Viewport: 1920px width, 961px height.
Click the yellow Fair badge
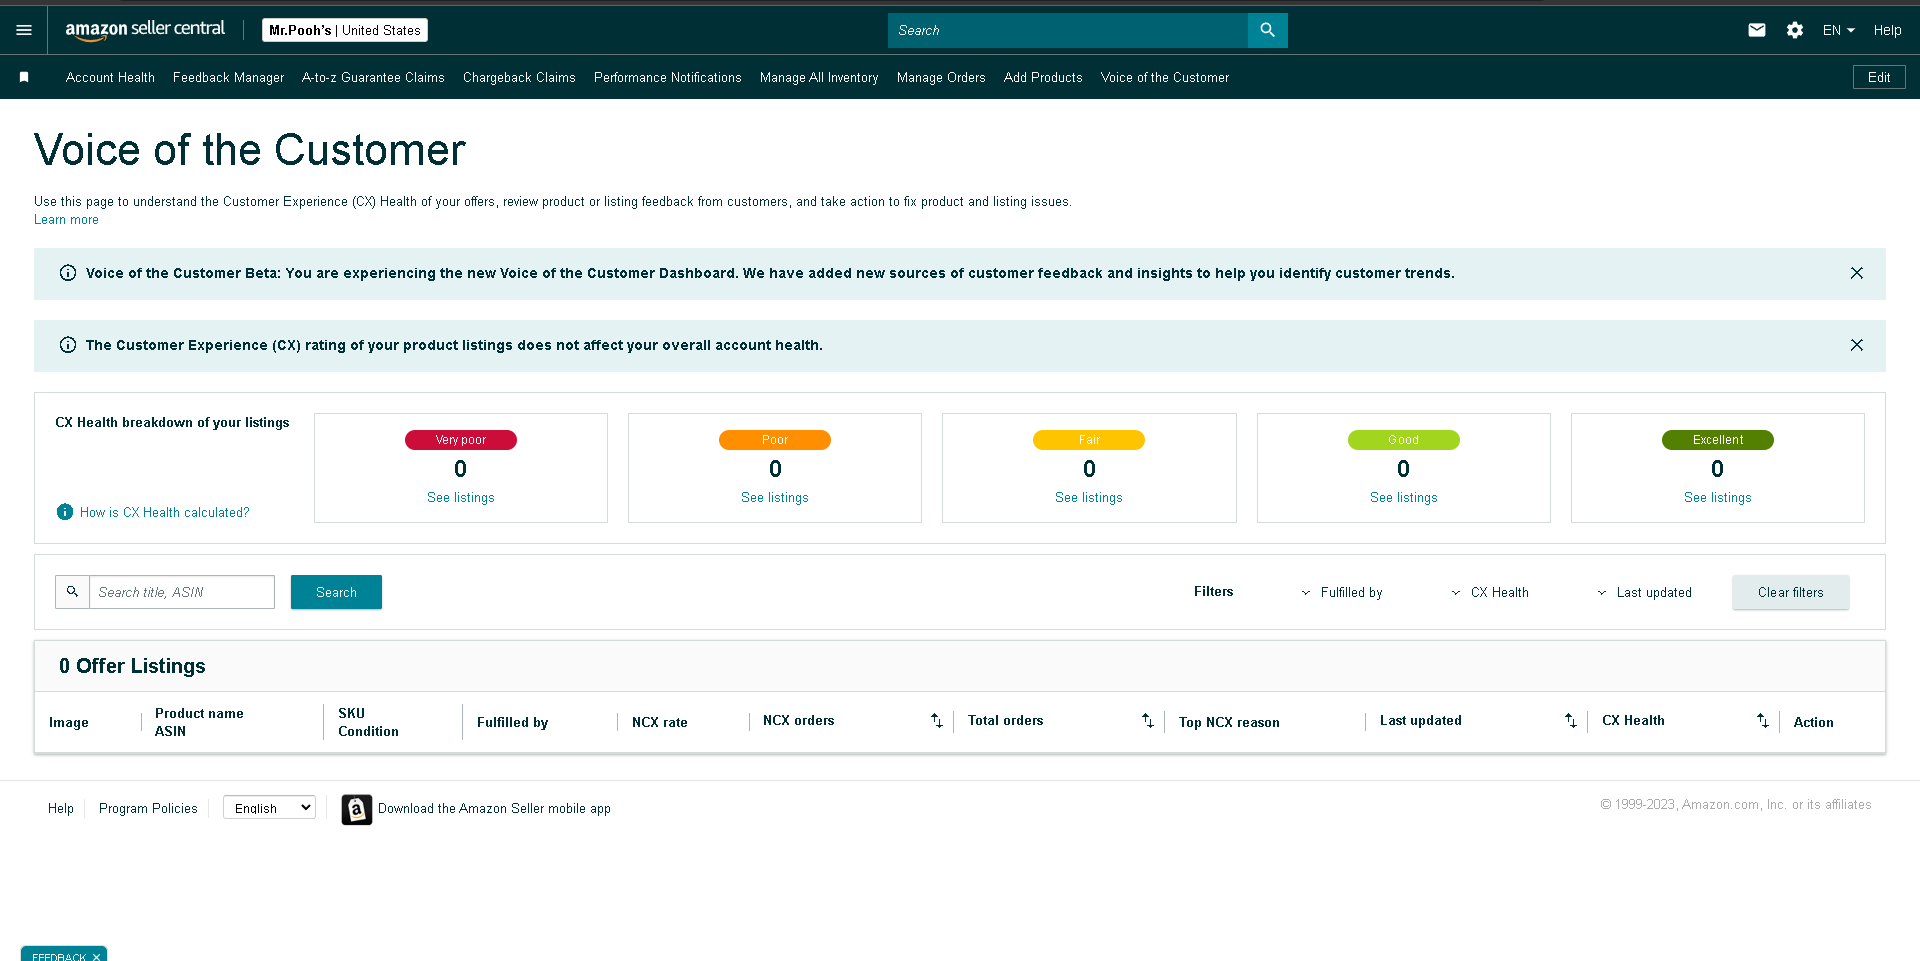1089,440
